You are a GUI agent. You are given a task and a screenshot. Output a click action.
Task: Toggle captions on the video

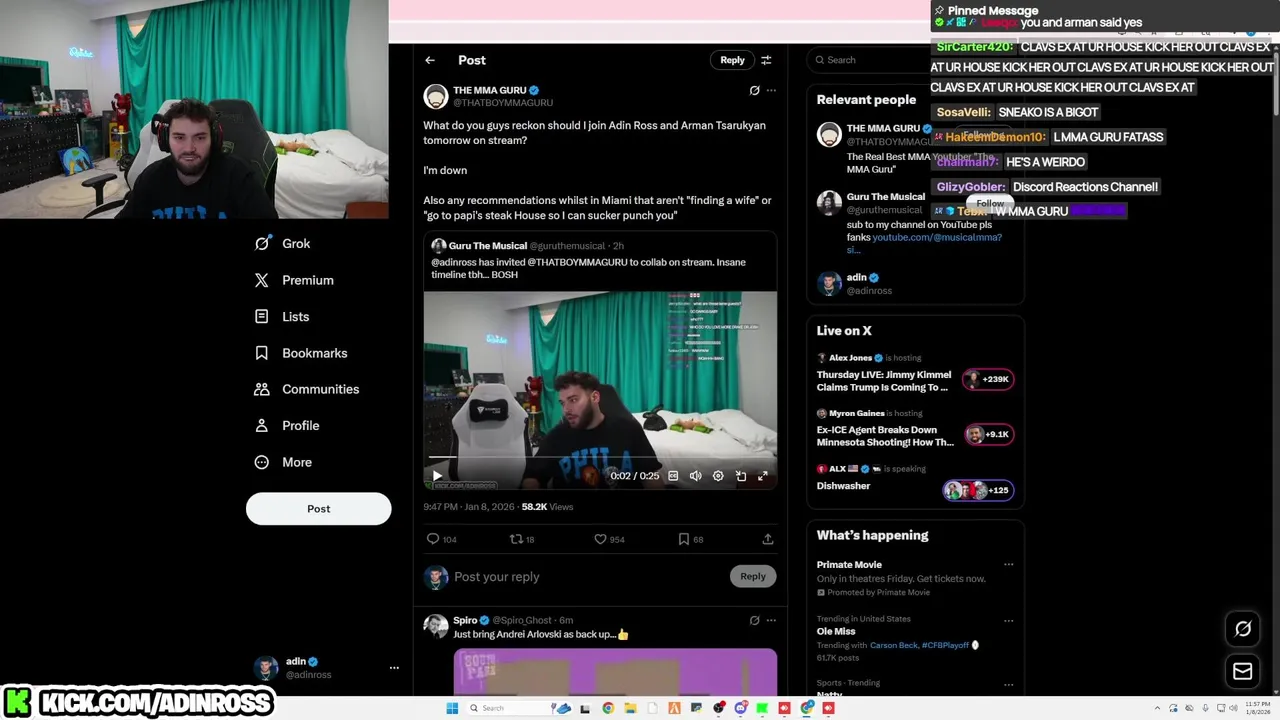point(673,476)
